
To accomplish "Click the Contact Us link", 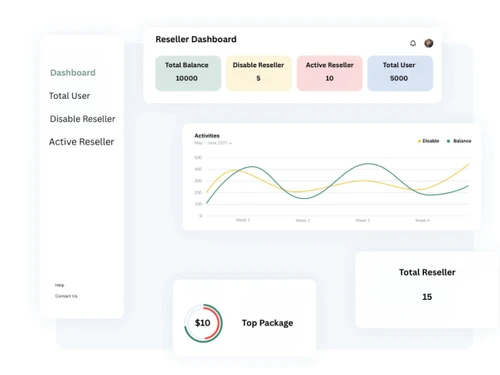I will [66, 296].
